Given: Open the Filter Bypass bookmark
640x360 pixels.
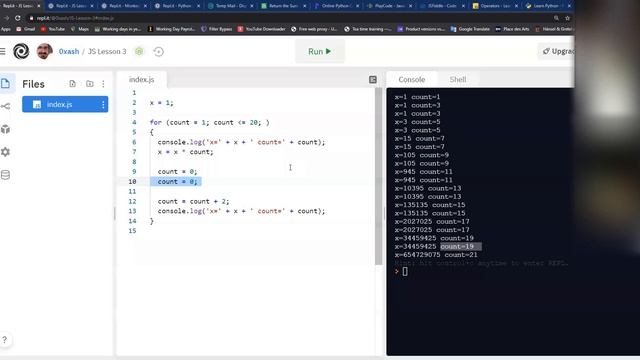Looking at the screenshot, I should pyautogui.click(x=216, y=29).
